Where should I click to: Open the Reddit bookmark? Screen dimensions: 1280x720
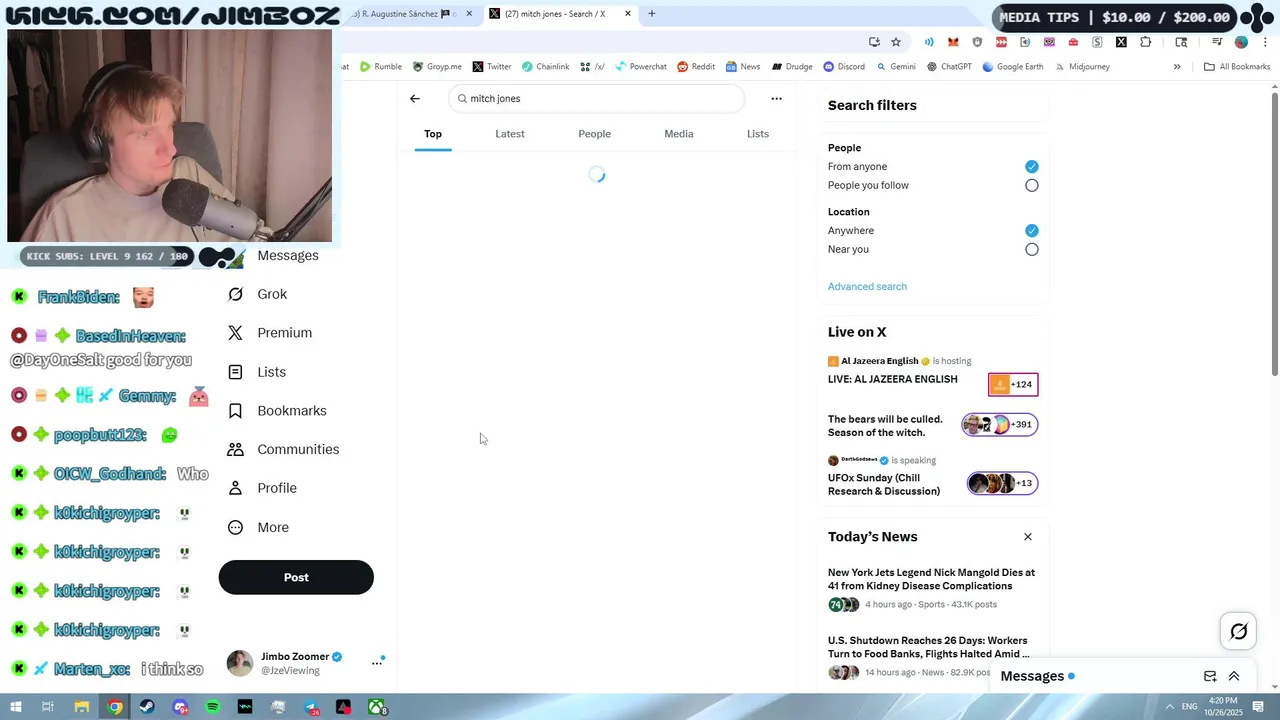click(696, 67)
